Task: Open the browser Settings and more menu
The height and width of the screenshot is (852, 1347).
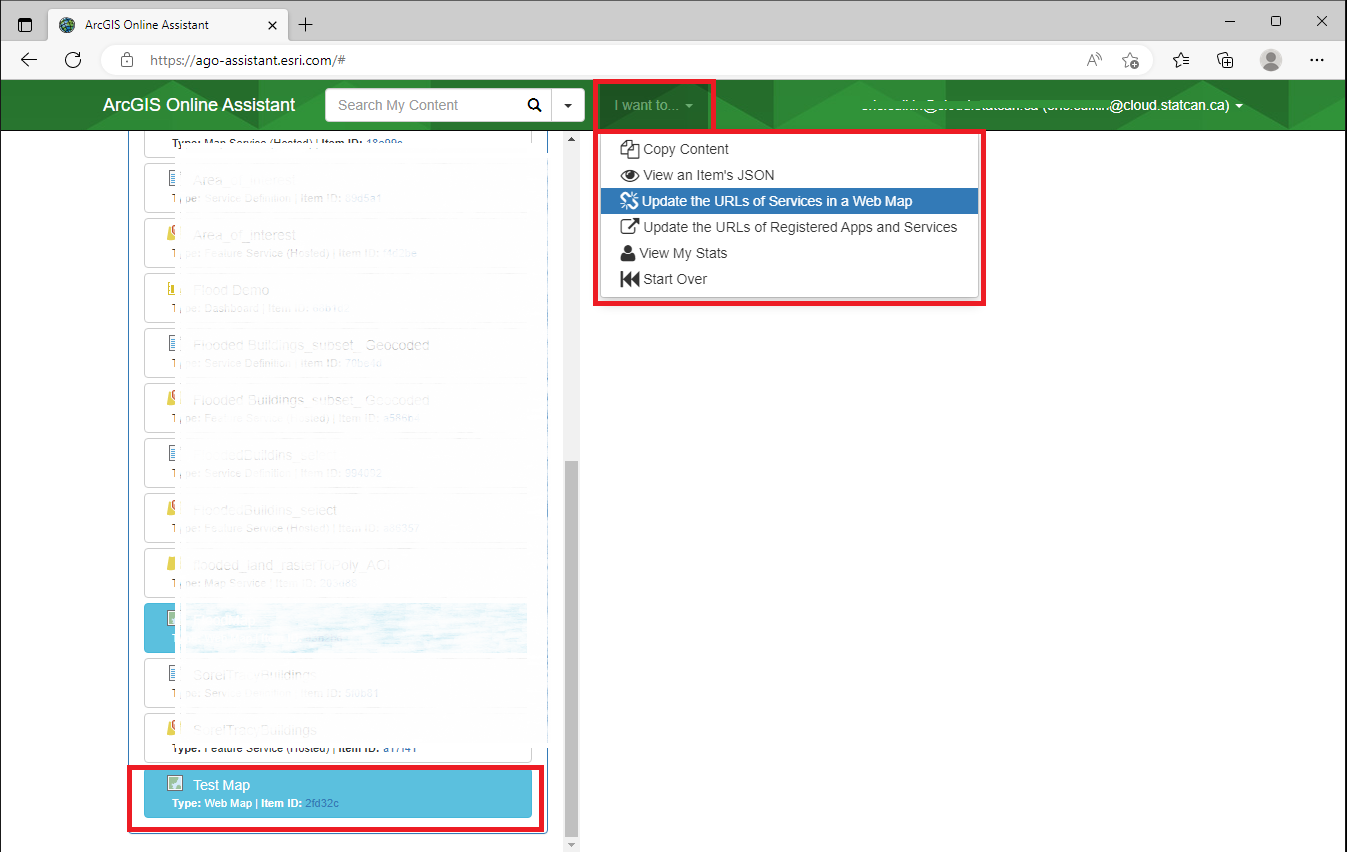Action: [1317, 60]
